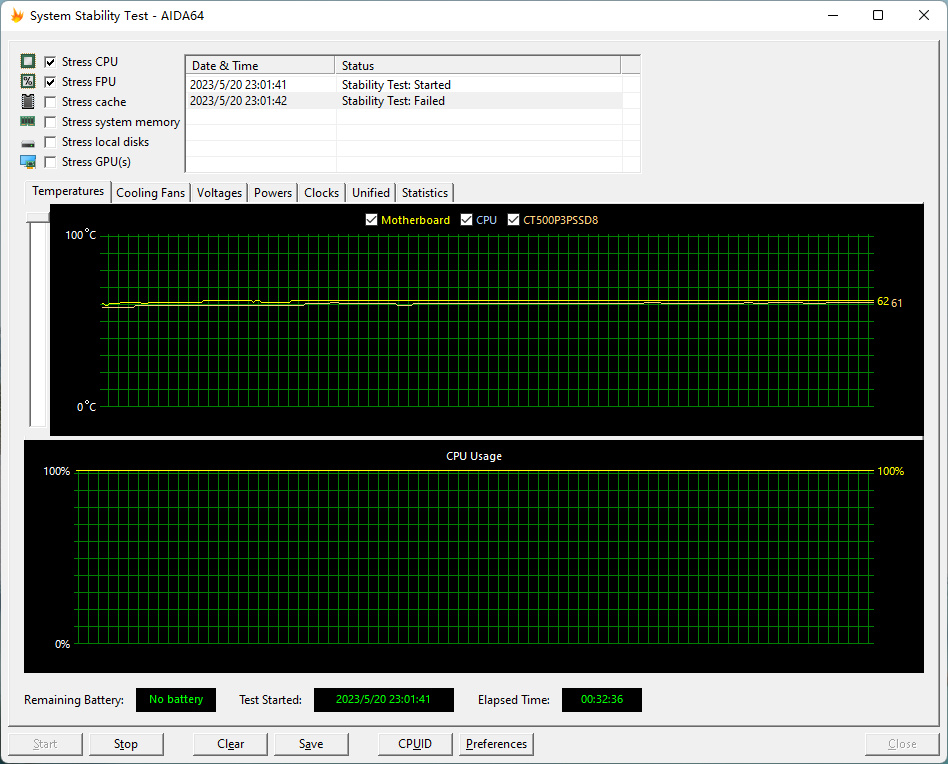948x764 pixels.
Task: Click the cache chip icon
Action: (x=28, y=101)
